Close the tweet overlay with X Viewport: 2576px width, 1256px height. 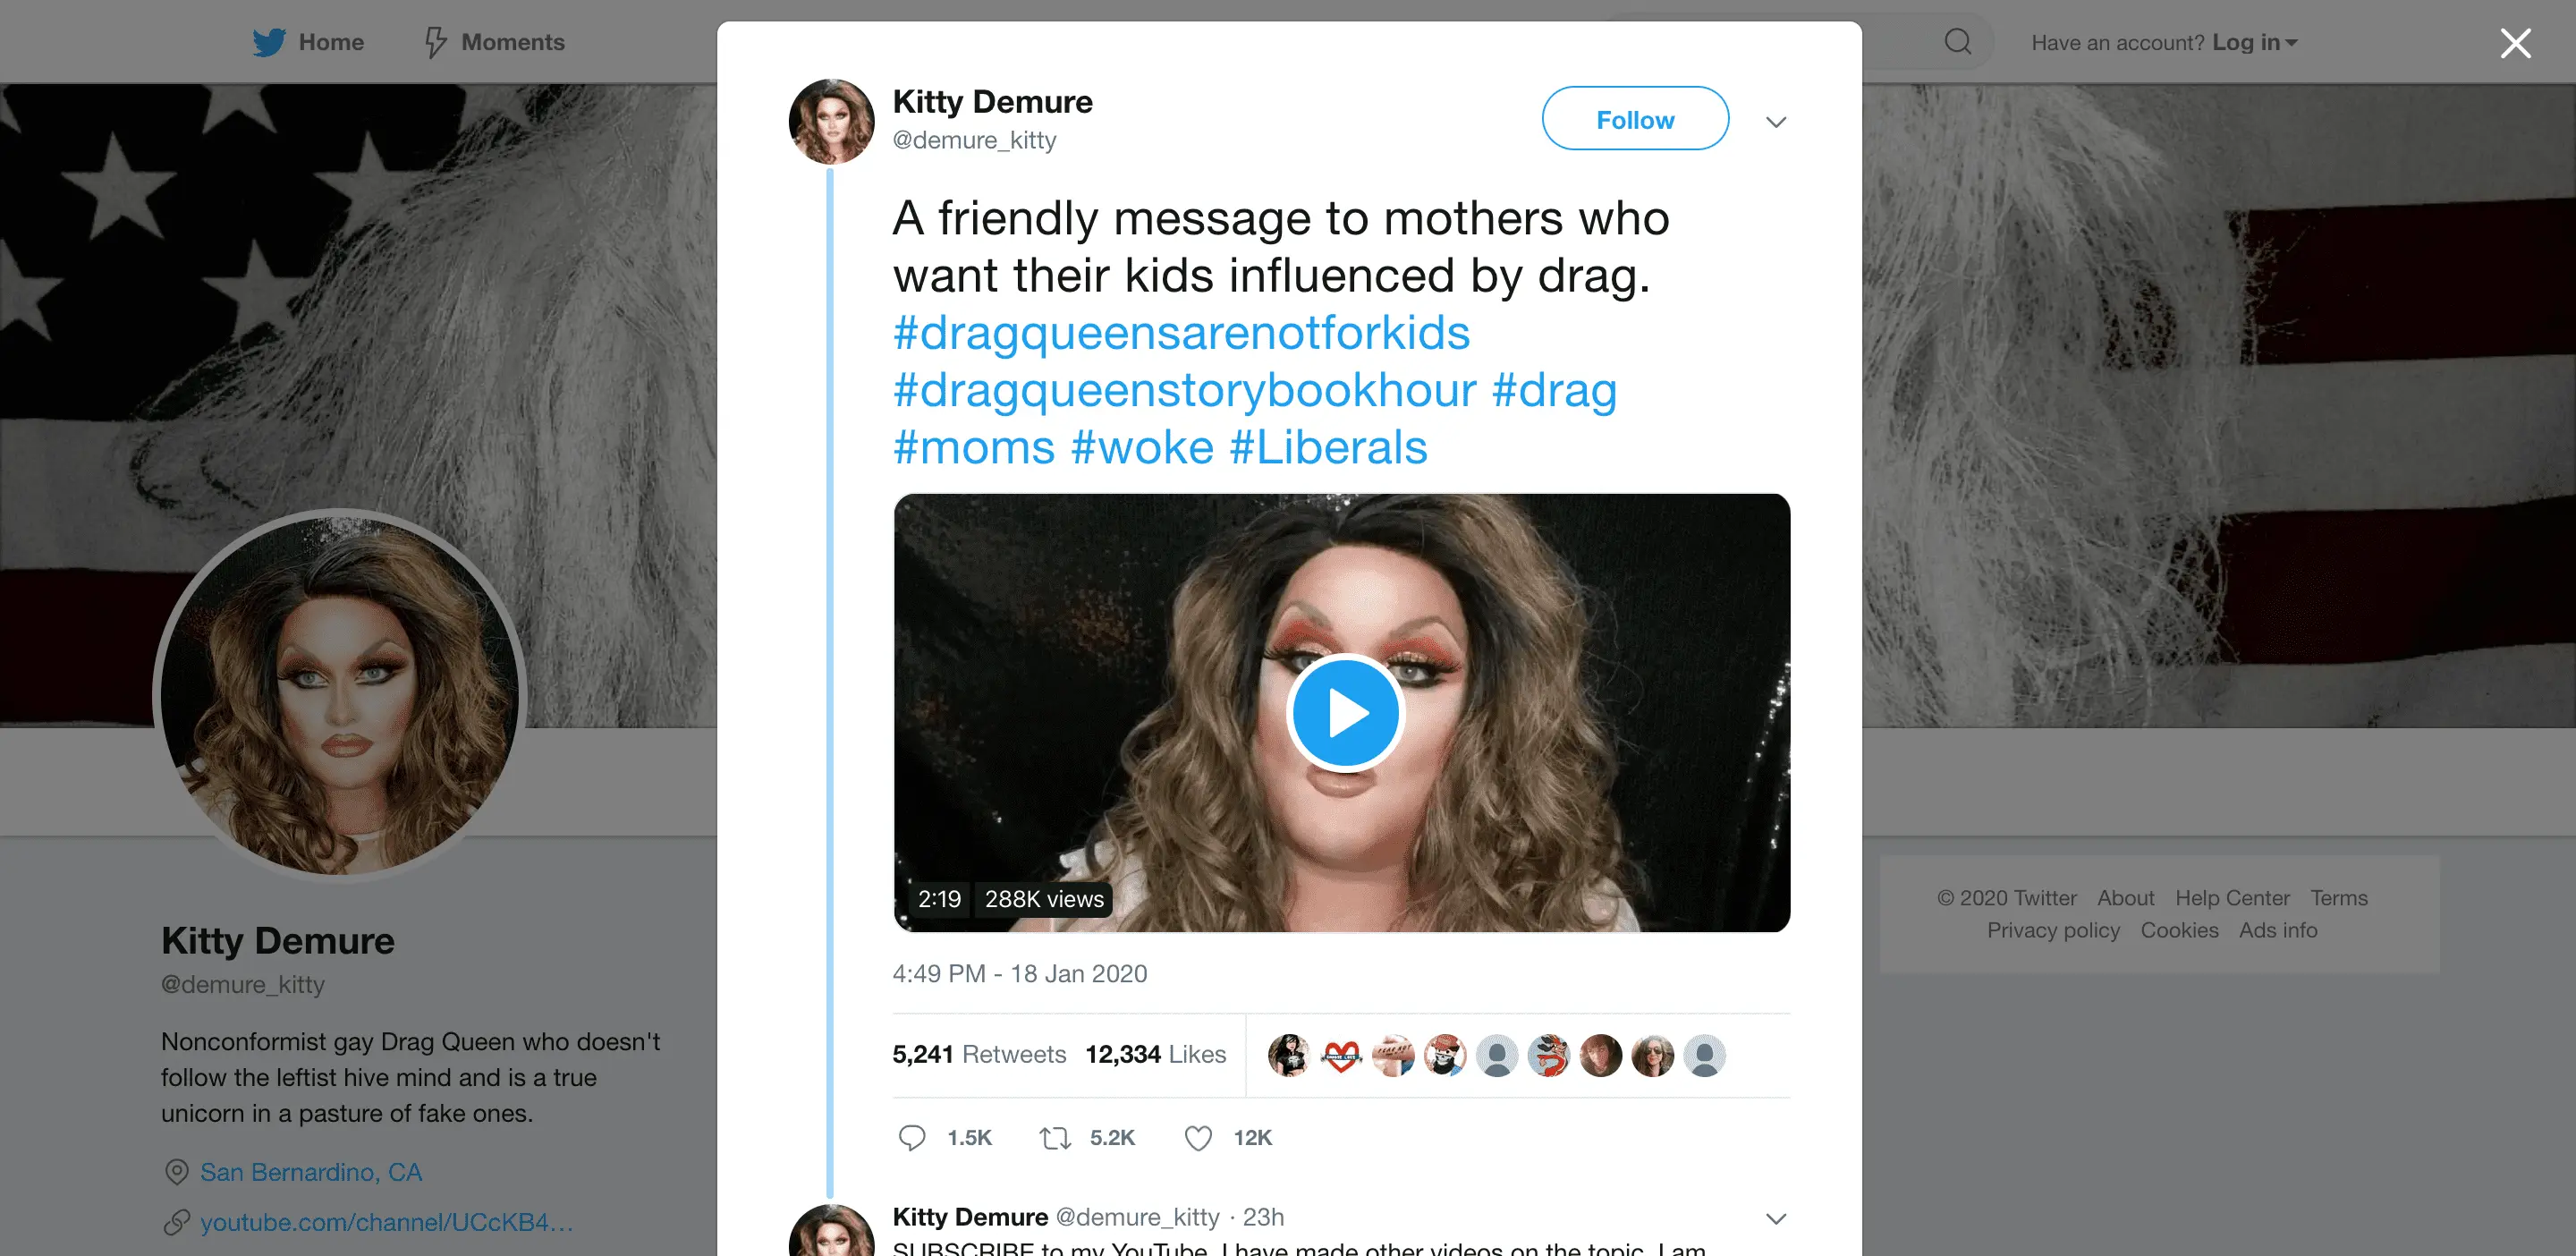pos(2515,43)
